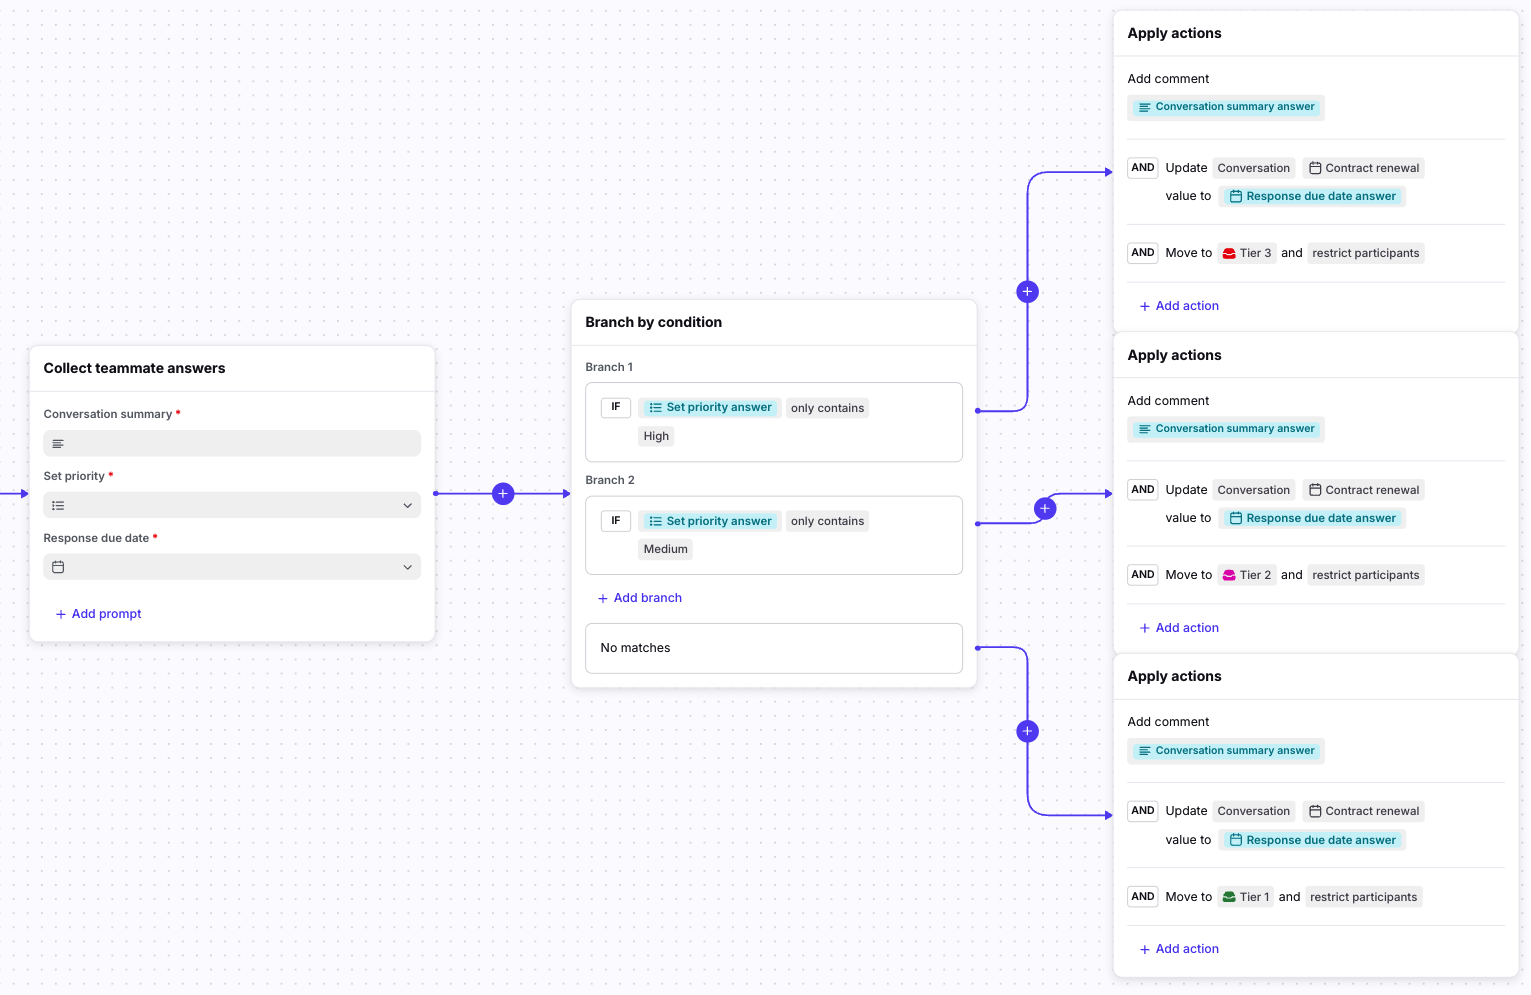1531x995 pixels.
Task: Click Add branch link
Action: [640, 598]
